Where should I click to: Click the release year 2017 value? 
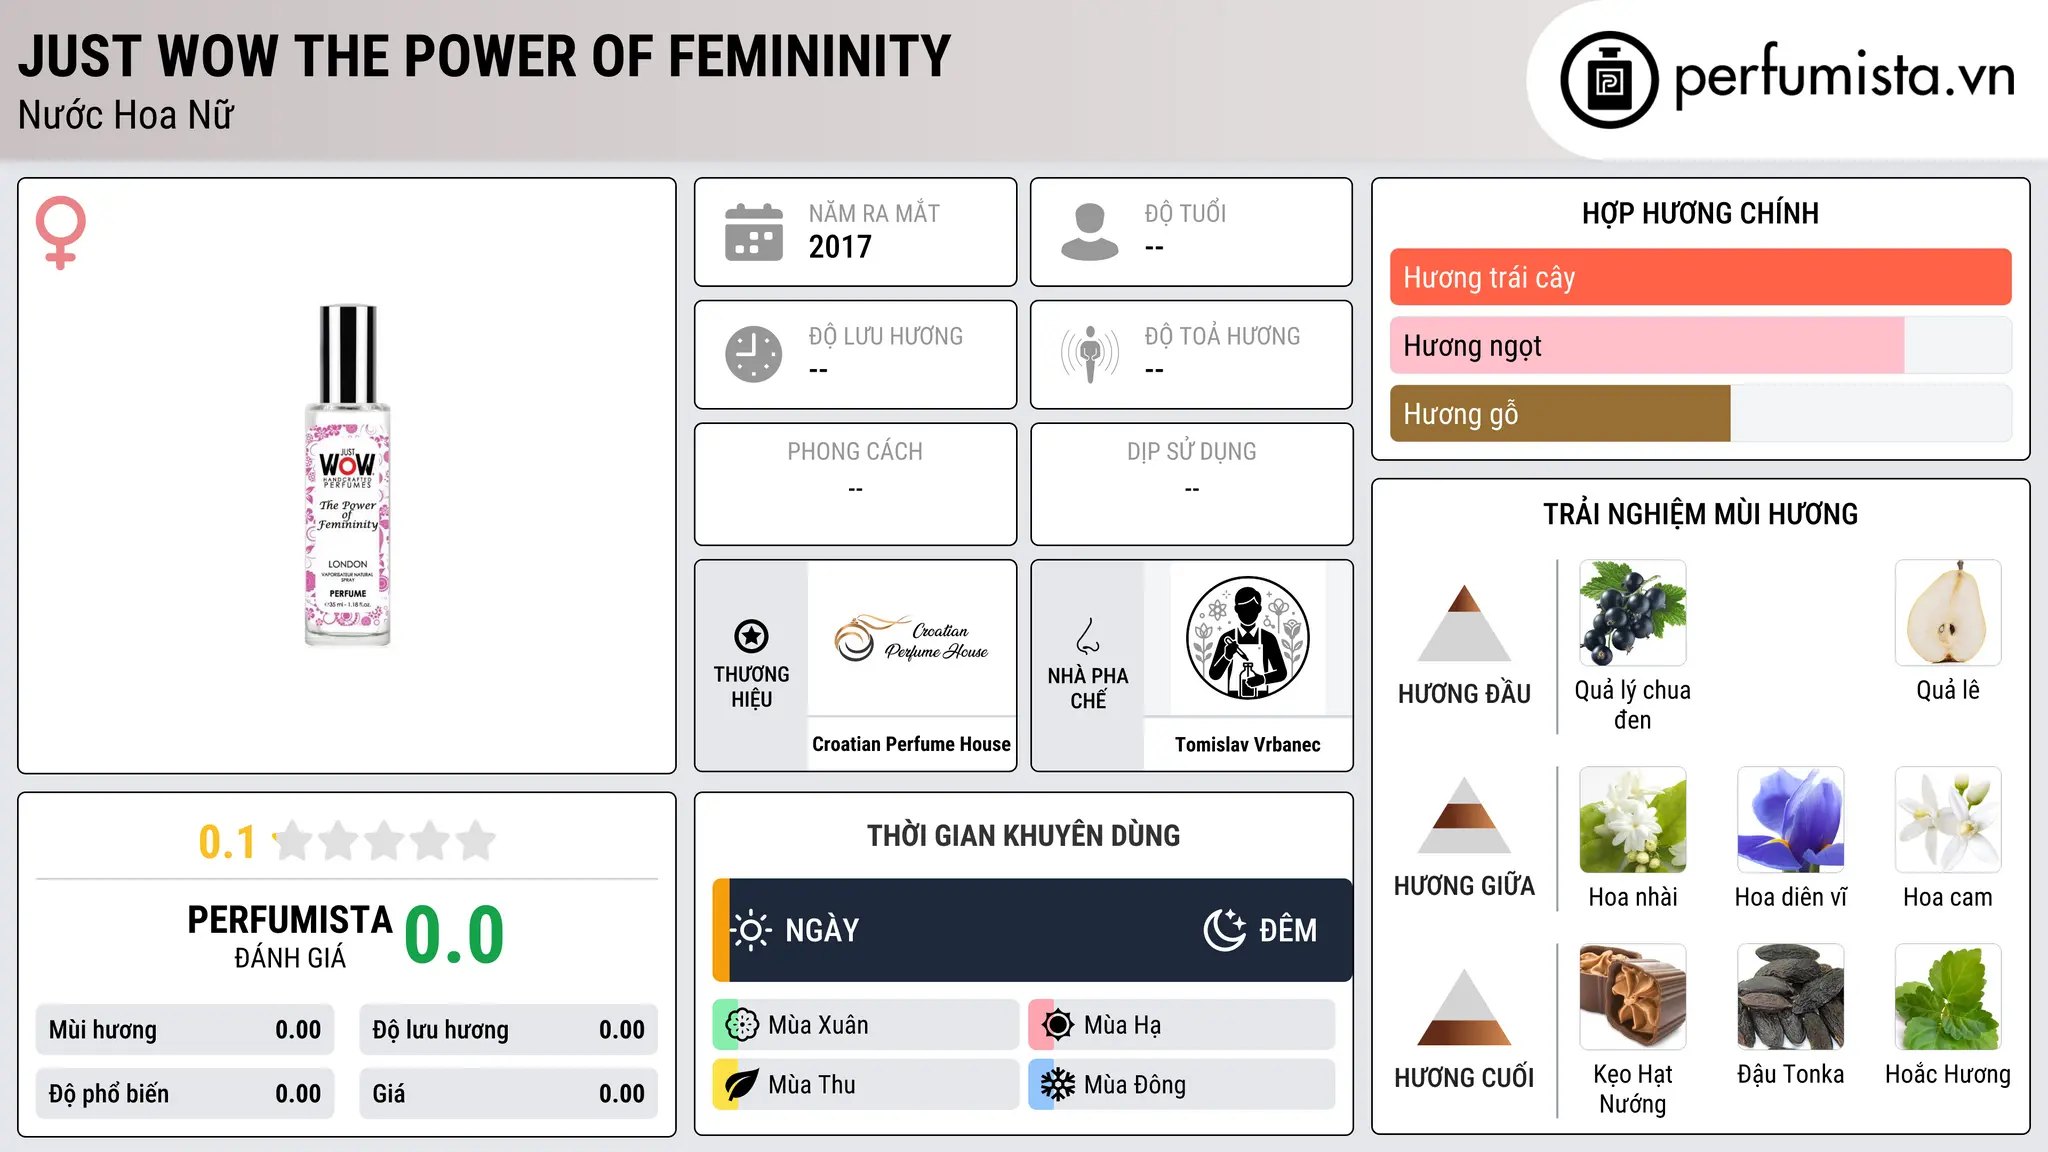[x=840, y=247]
